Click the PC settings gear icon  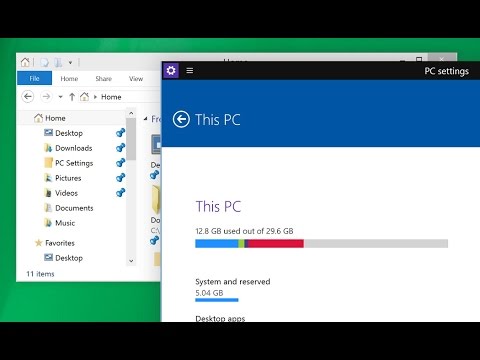(171, 70)
